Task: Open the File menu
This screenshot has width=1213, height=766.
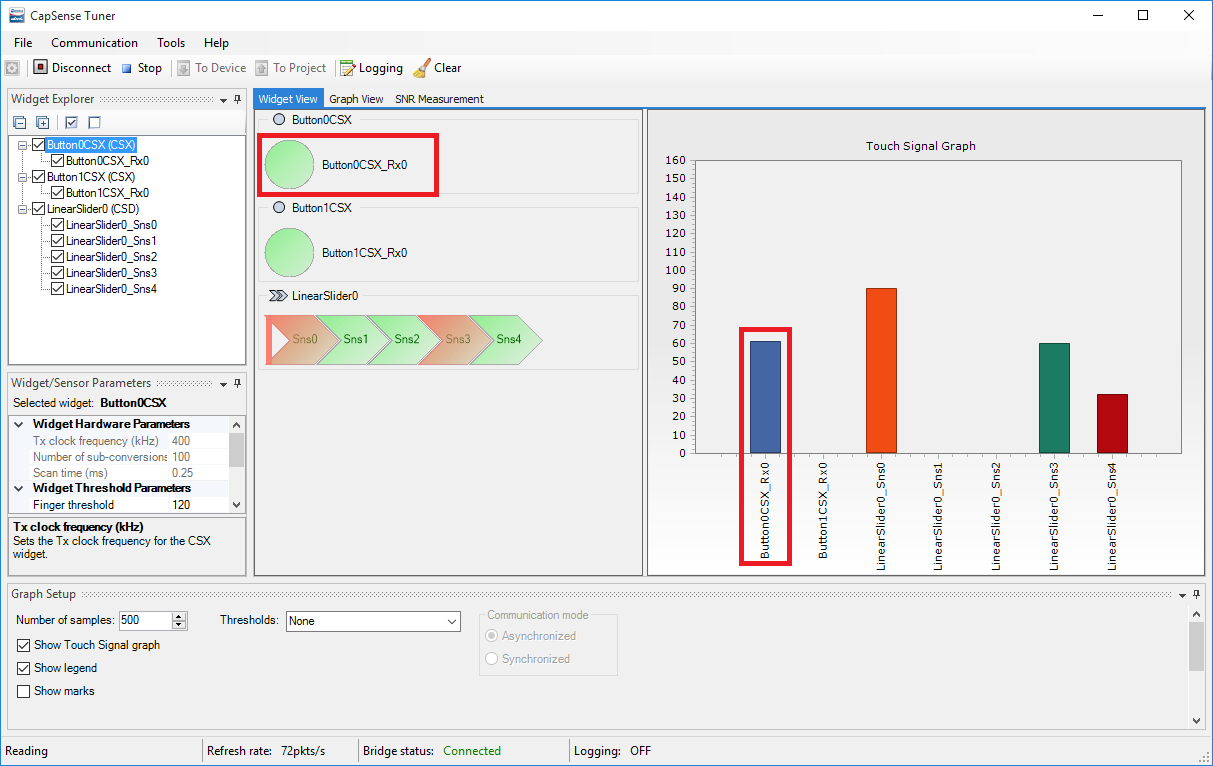Action: (x=23, y=43)
